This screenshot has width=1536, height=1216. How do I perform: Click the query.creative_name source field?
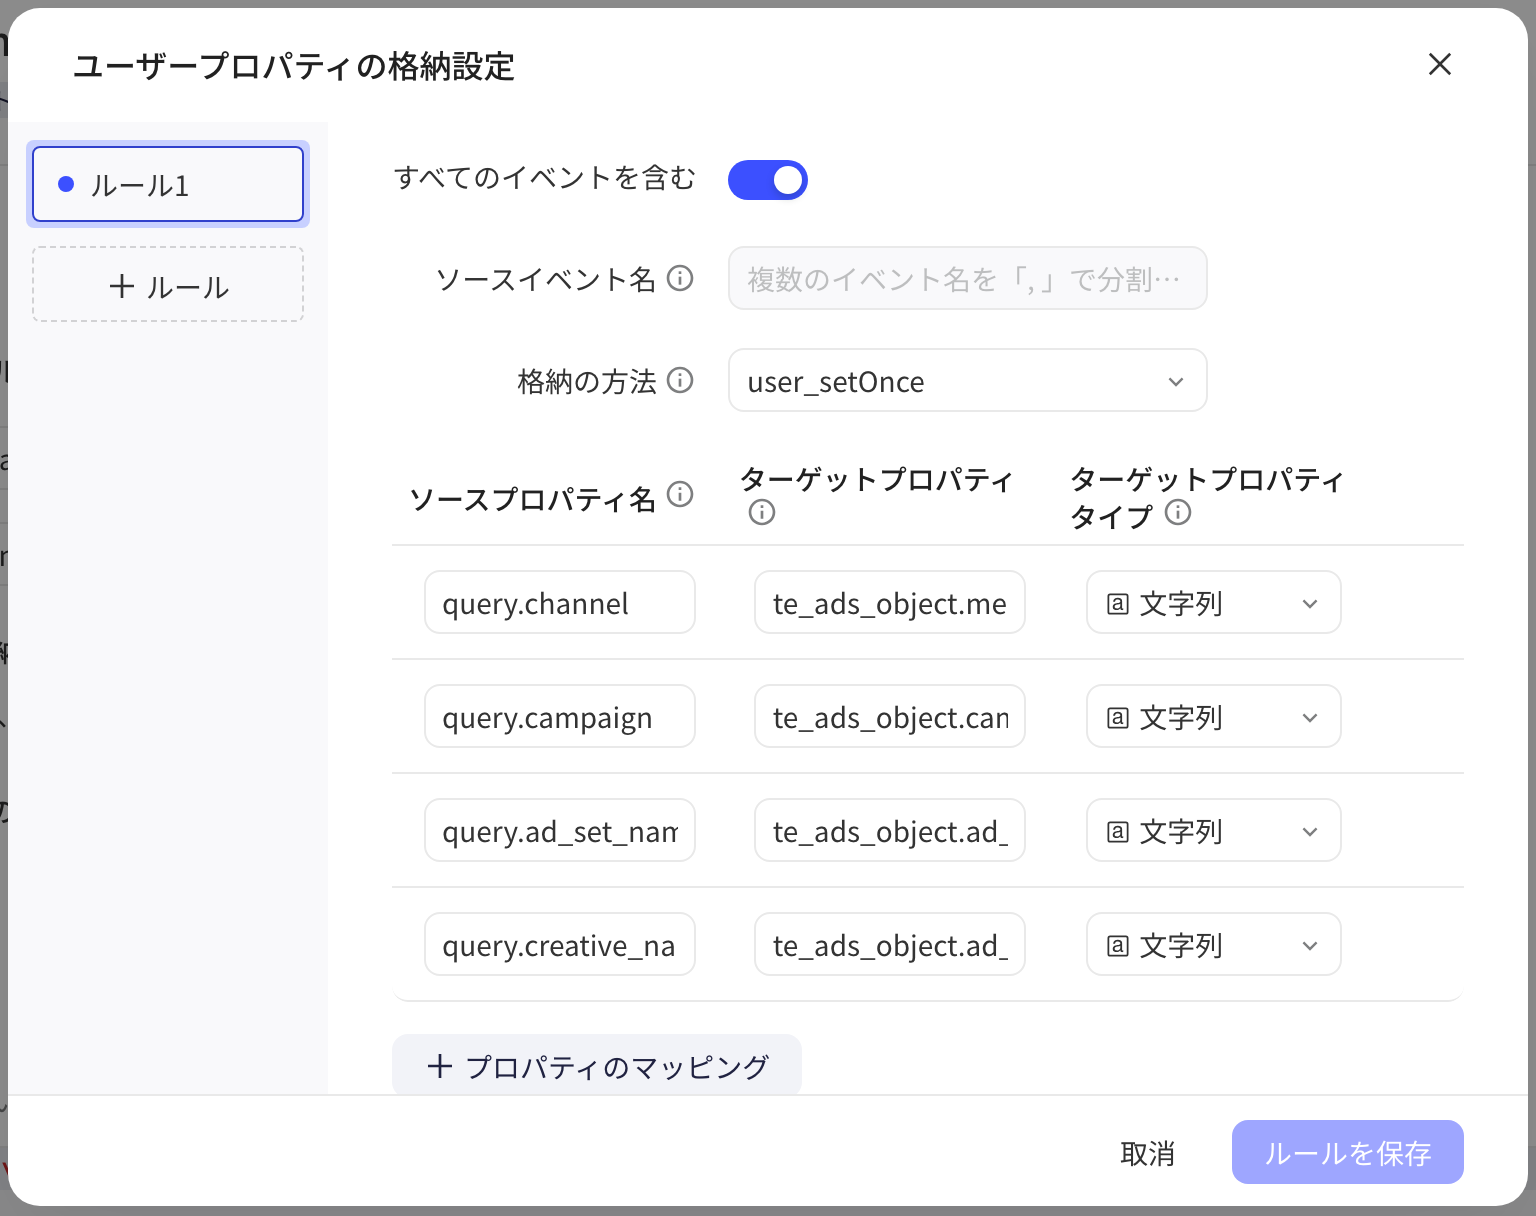[560, 944]
